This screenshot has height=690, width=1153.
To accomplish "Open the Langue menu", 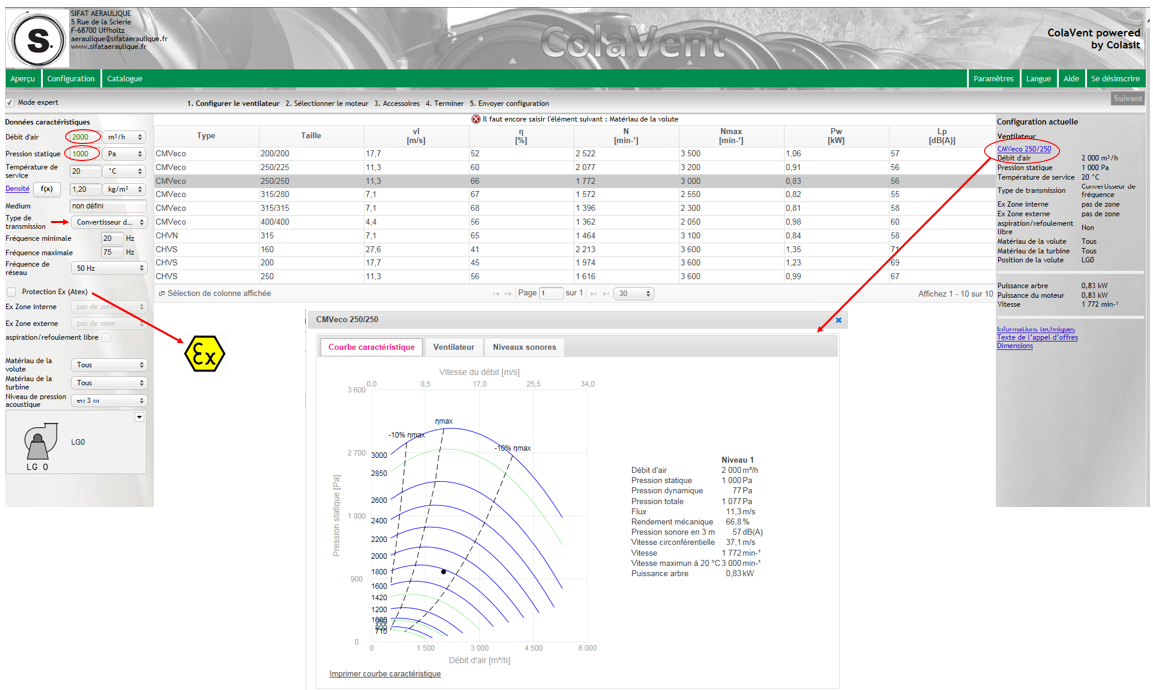I will (x=1038, y=79).
